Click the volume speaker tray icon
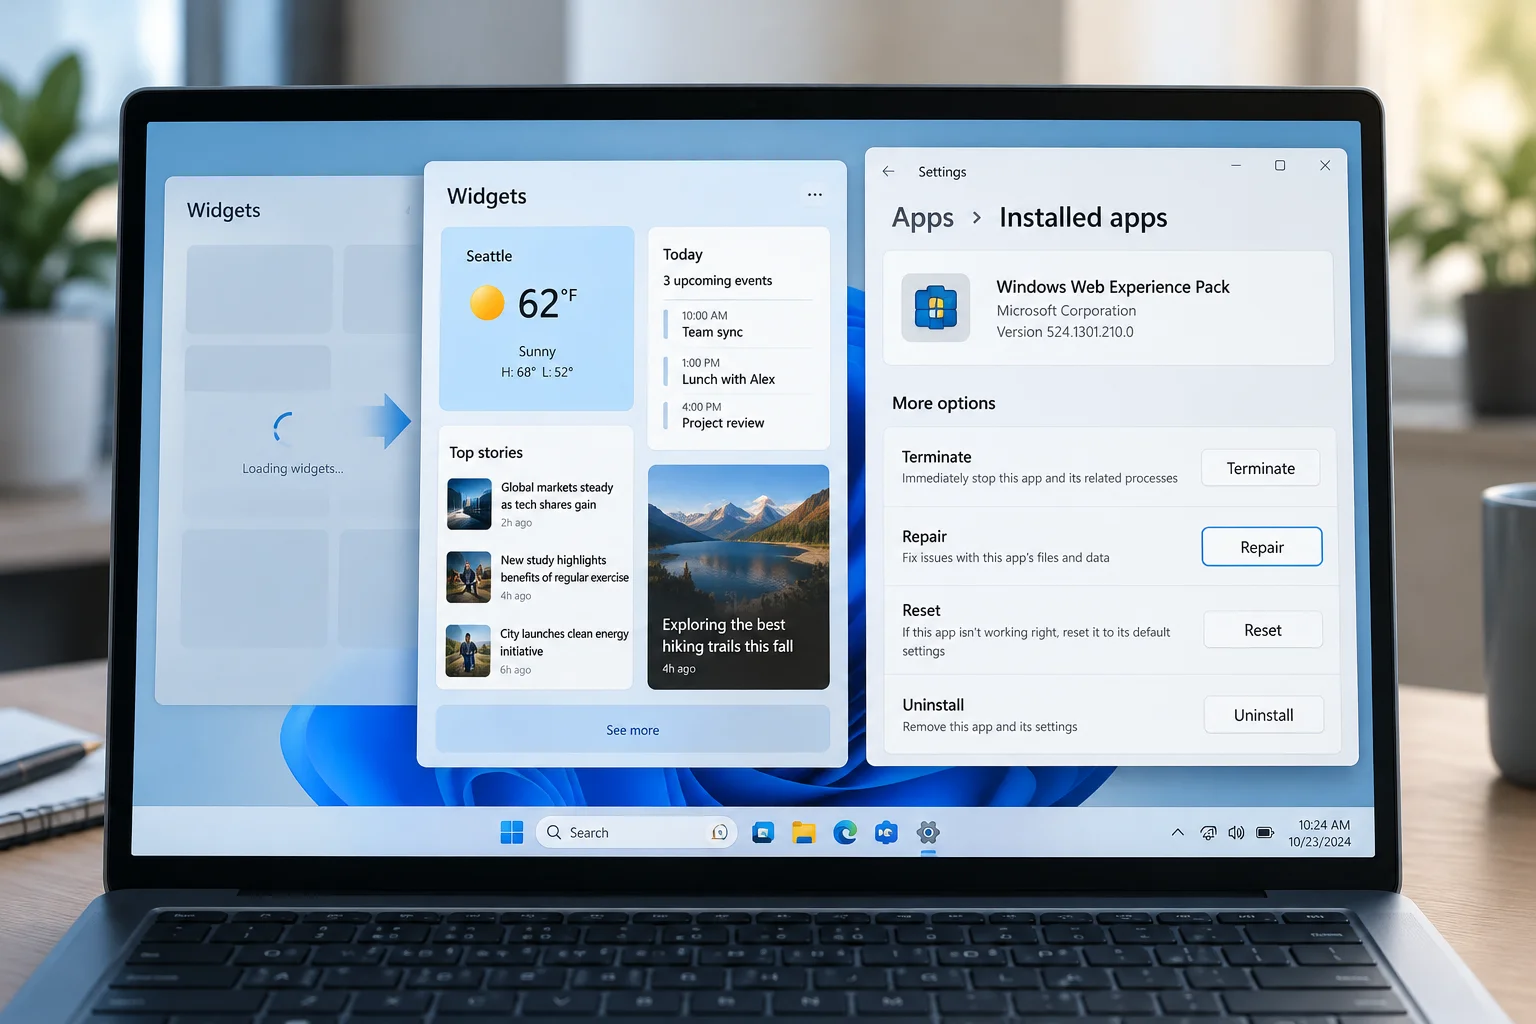The width and height of the screenshot is (1536, 1024). click(1236, 832)
